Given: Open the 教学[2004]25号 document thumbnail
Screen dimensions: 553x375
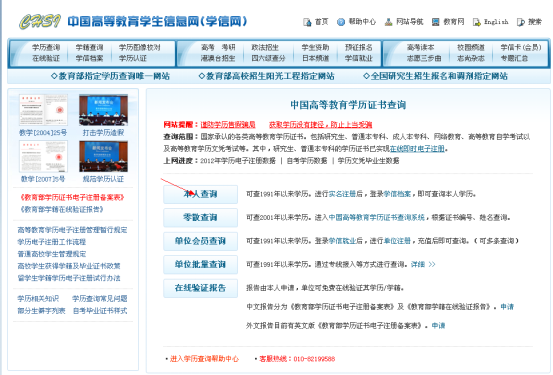Looking at the screenshot, I should (43, 110).
